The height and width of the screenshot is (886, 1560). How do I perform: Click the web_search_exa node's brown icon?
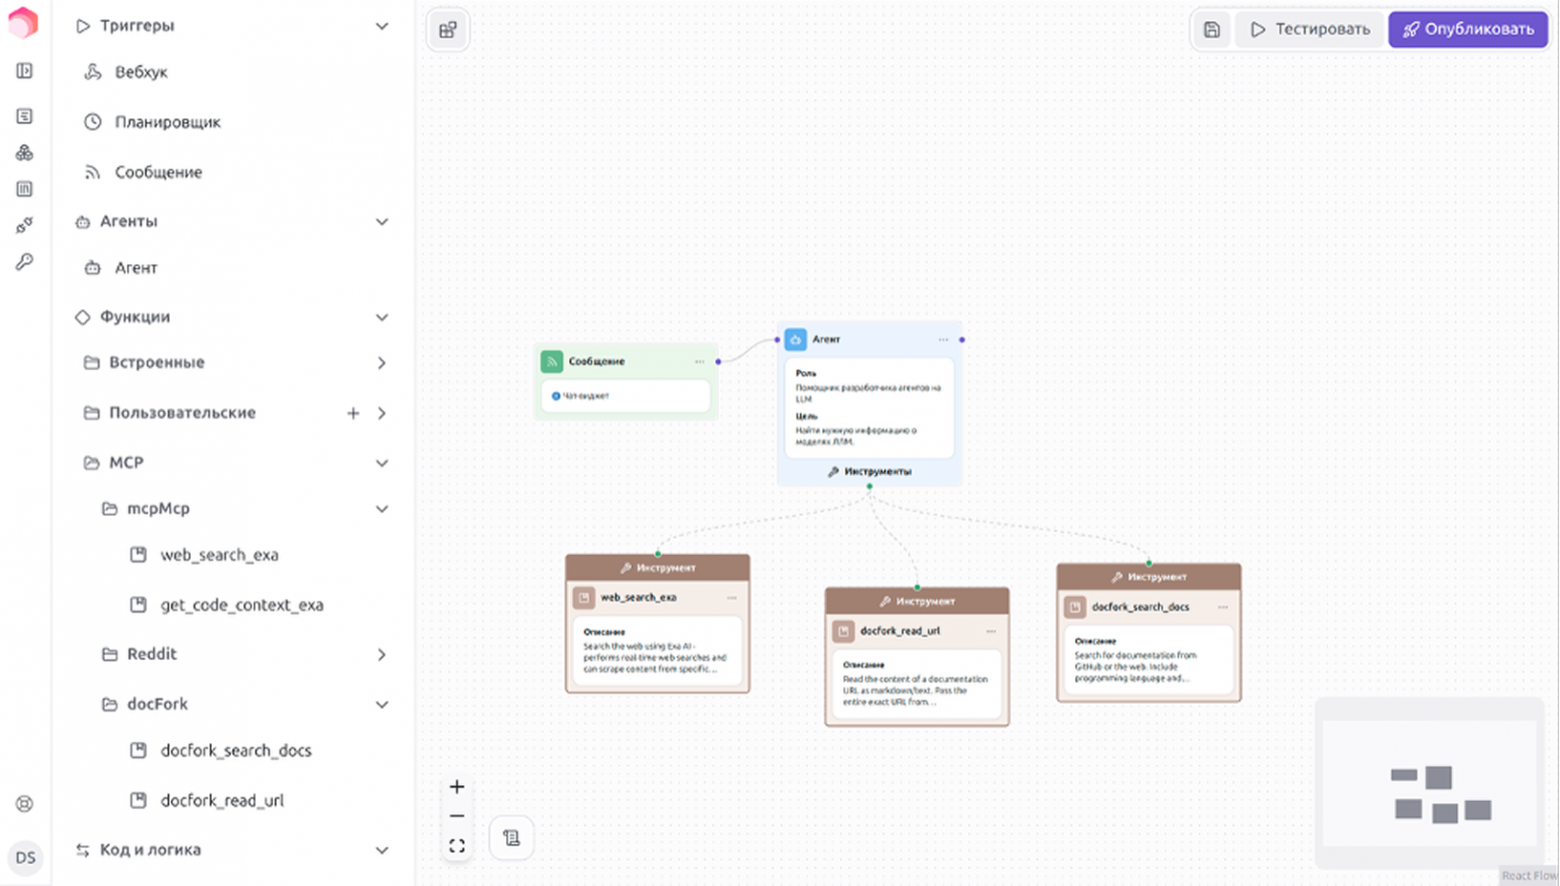click(x=583, y=598)
